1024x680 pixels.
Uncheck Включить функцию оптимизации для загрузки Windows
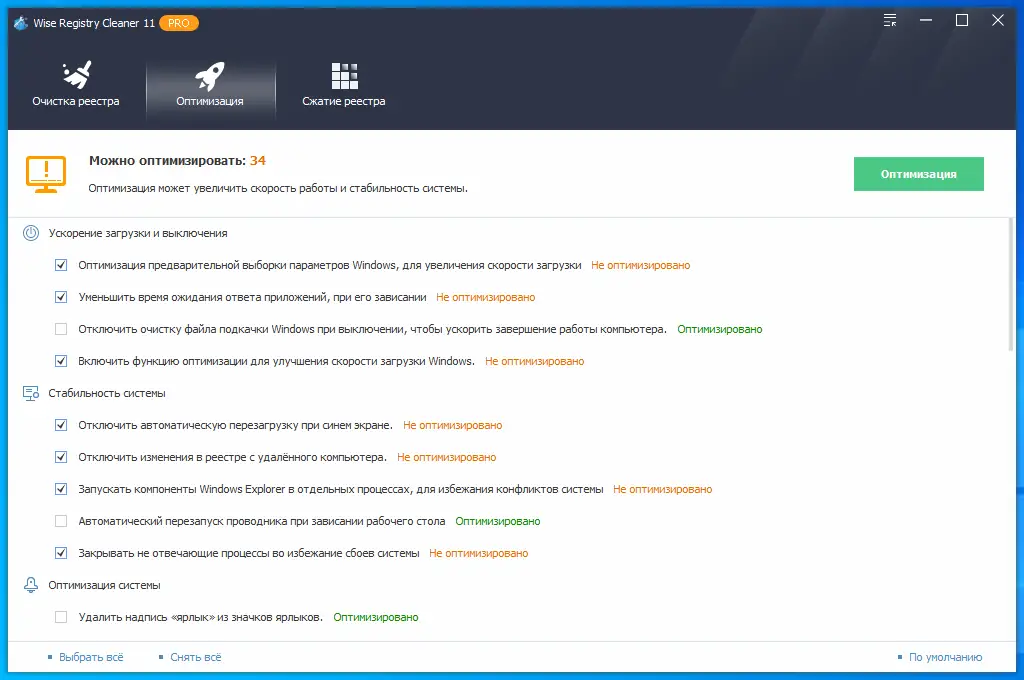(61, 361)
